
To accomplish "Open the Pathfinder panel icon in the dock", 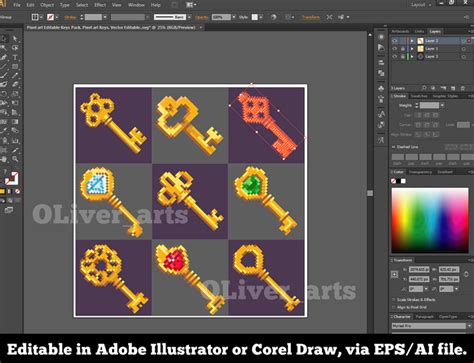I will tap(381, 73).
